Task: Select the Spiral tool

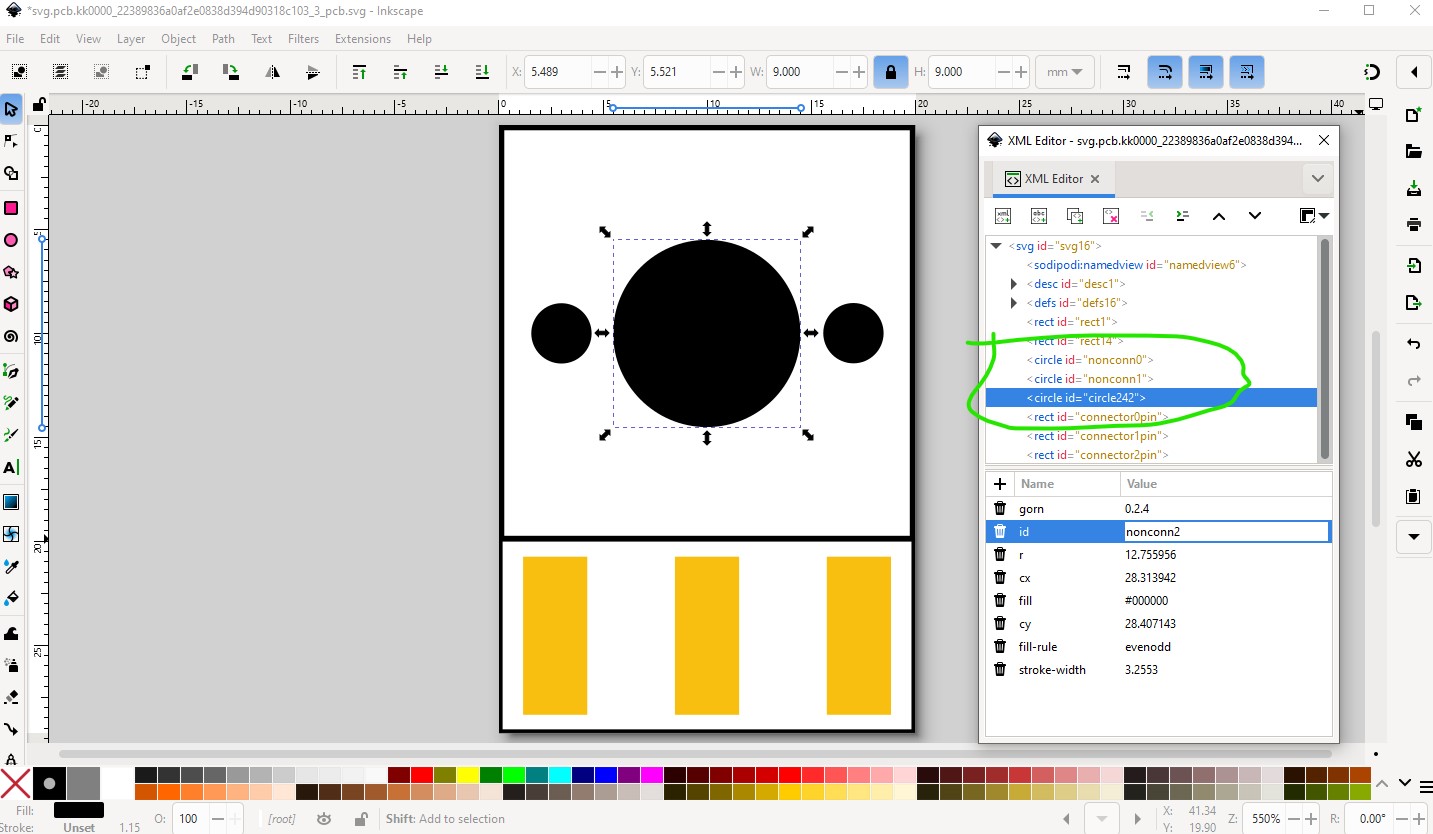Action: (11, 337)
